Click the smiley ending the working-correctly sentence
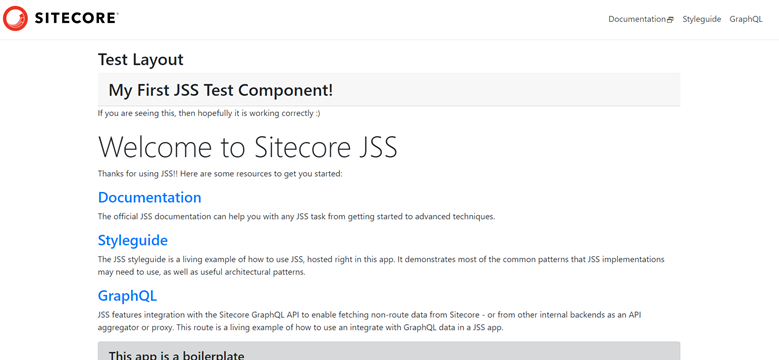Screen dimensions: 779x360 [x=317, y=113]
